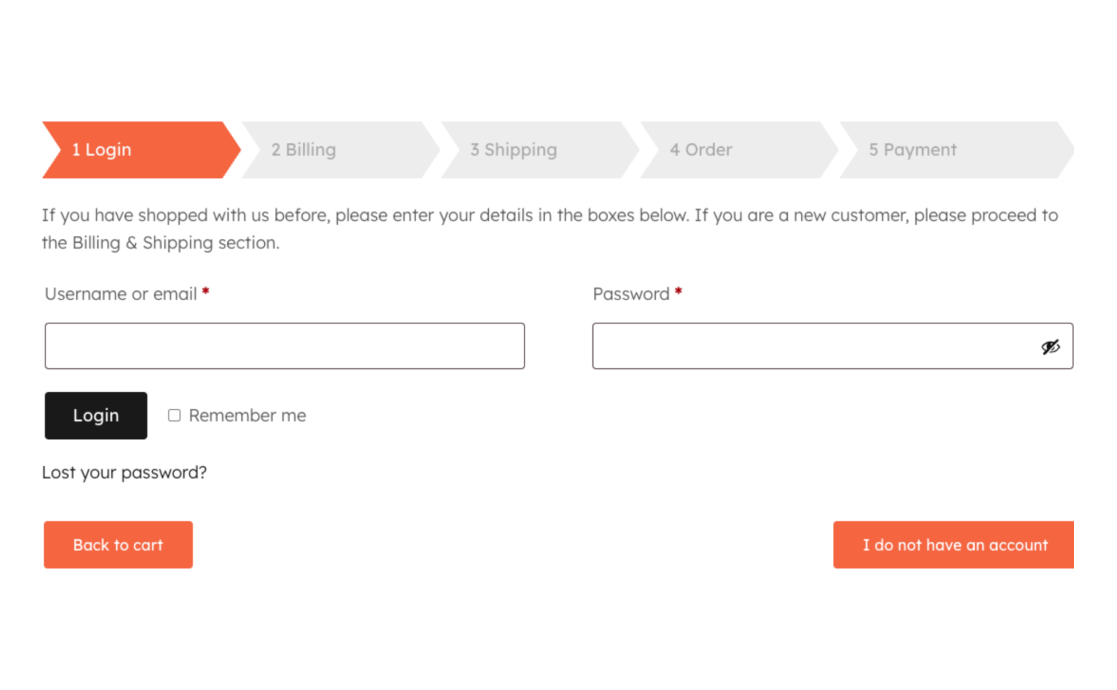Viewport: 1117px width, 690px height.
Task: Toggle password visibility with the eye icon
Action: point(1051,345)
